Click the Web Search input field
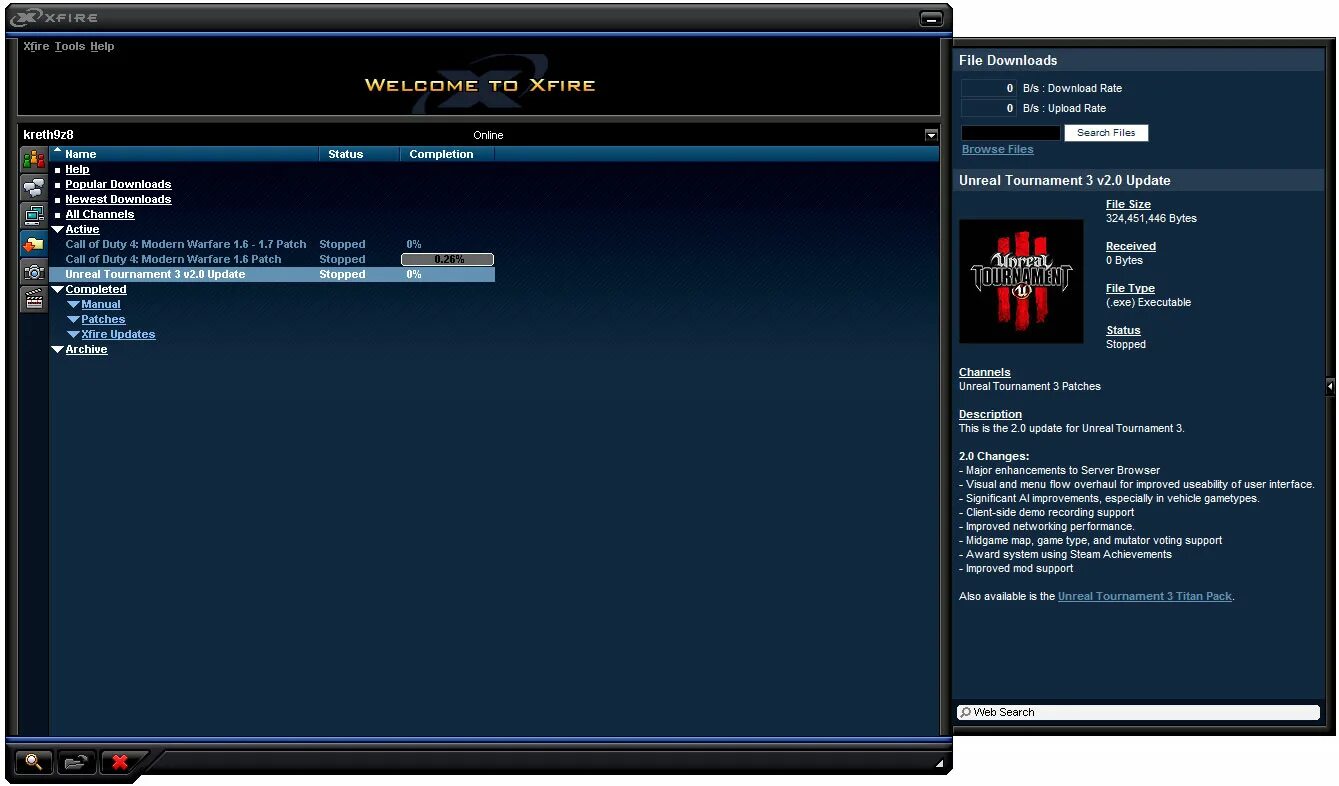 coord(1138,712)
